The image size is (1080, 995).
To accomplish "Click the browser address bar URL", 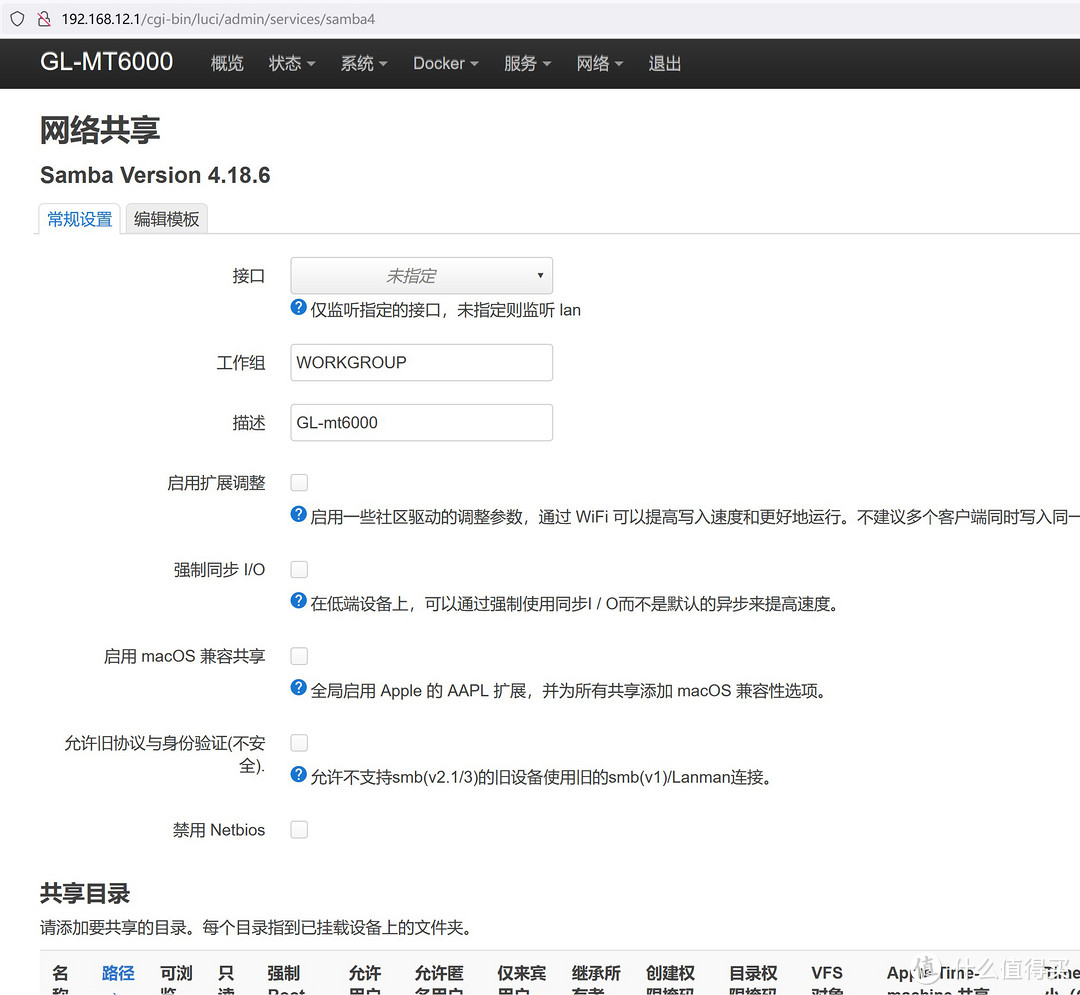I will pos(218,19).
